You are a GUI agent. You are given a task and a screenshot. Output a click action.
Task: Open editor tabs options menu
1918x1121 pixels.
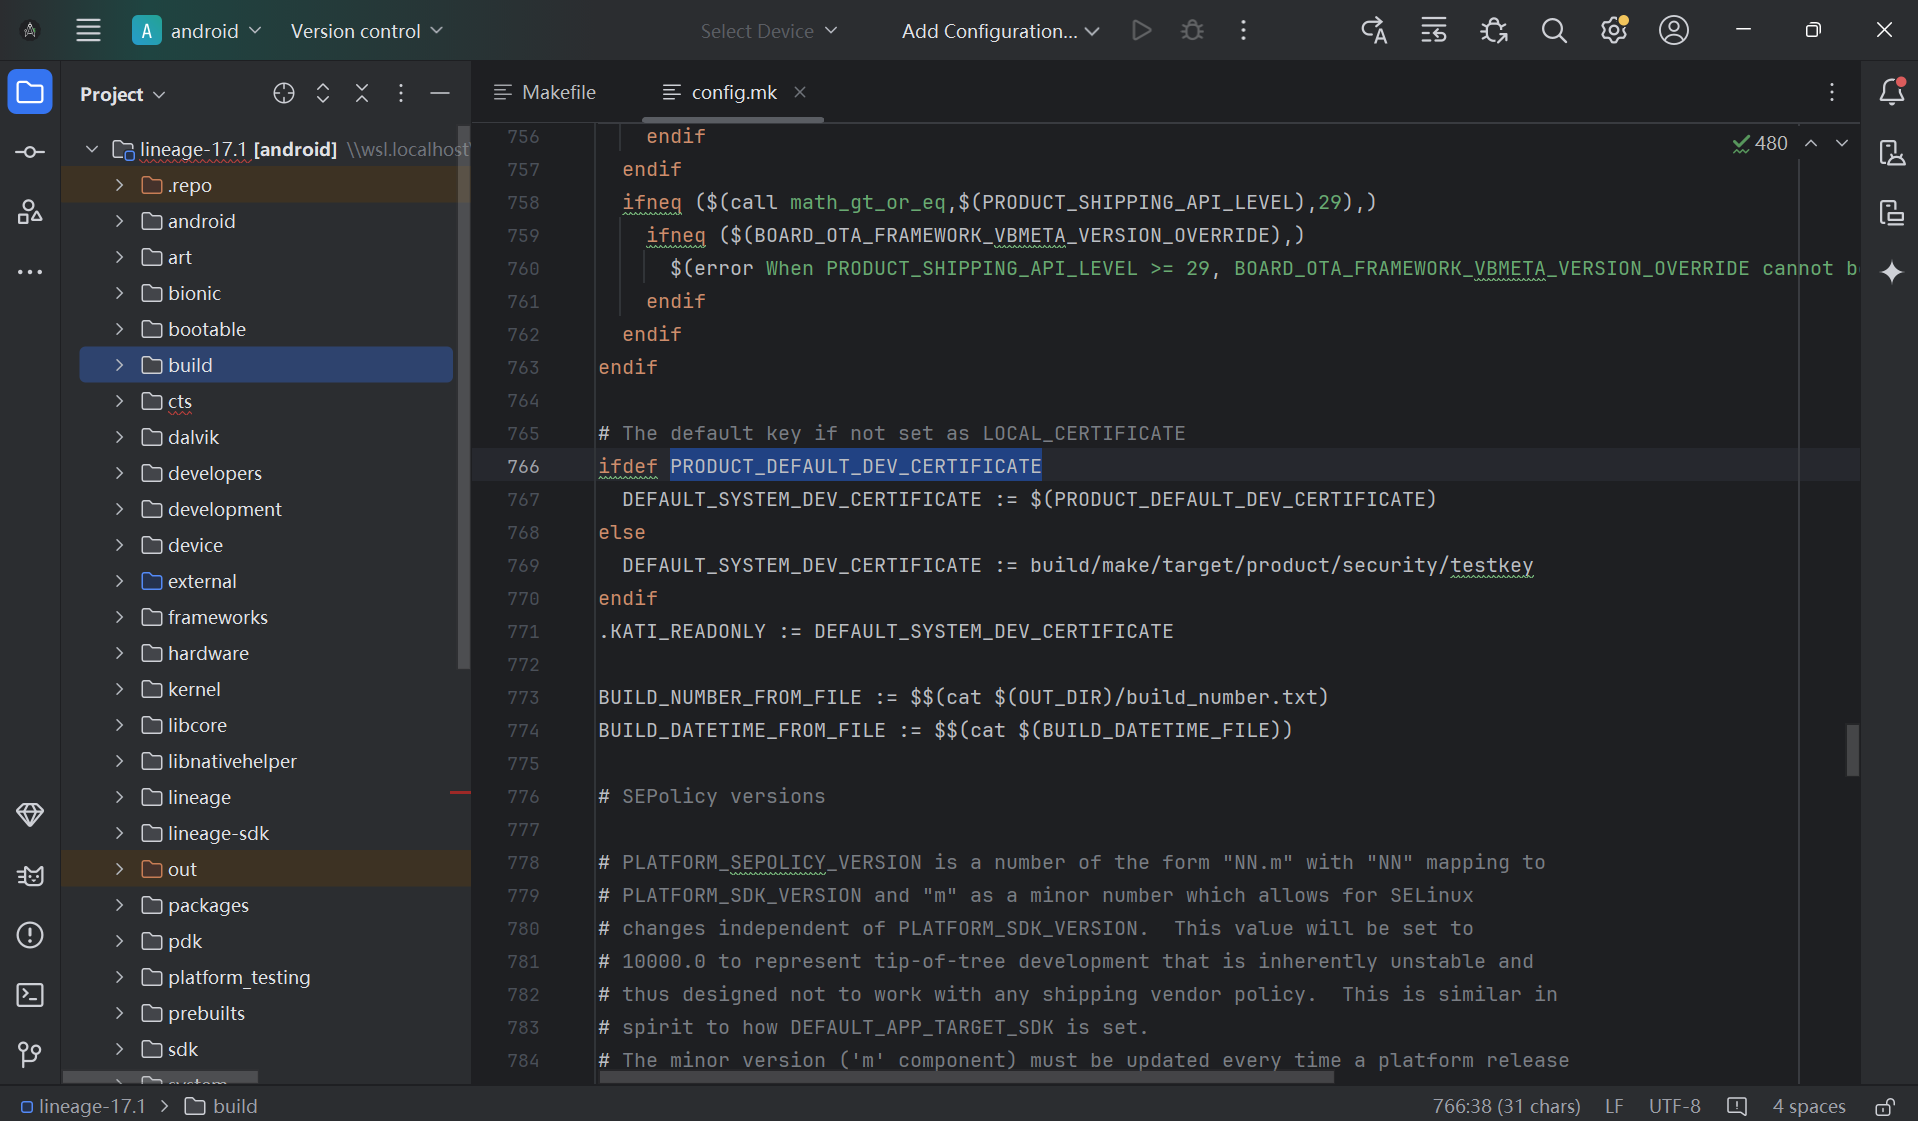tap(1832, 92)
